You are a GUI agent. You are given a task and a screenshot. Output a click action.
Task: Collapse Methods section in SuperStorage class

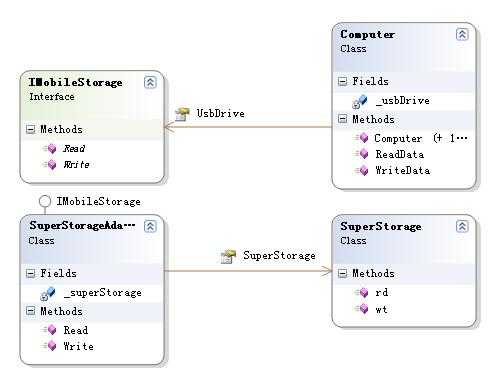click(342, 274)
